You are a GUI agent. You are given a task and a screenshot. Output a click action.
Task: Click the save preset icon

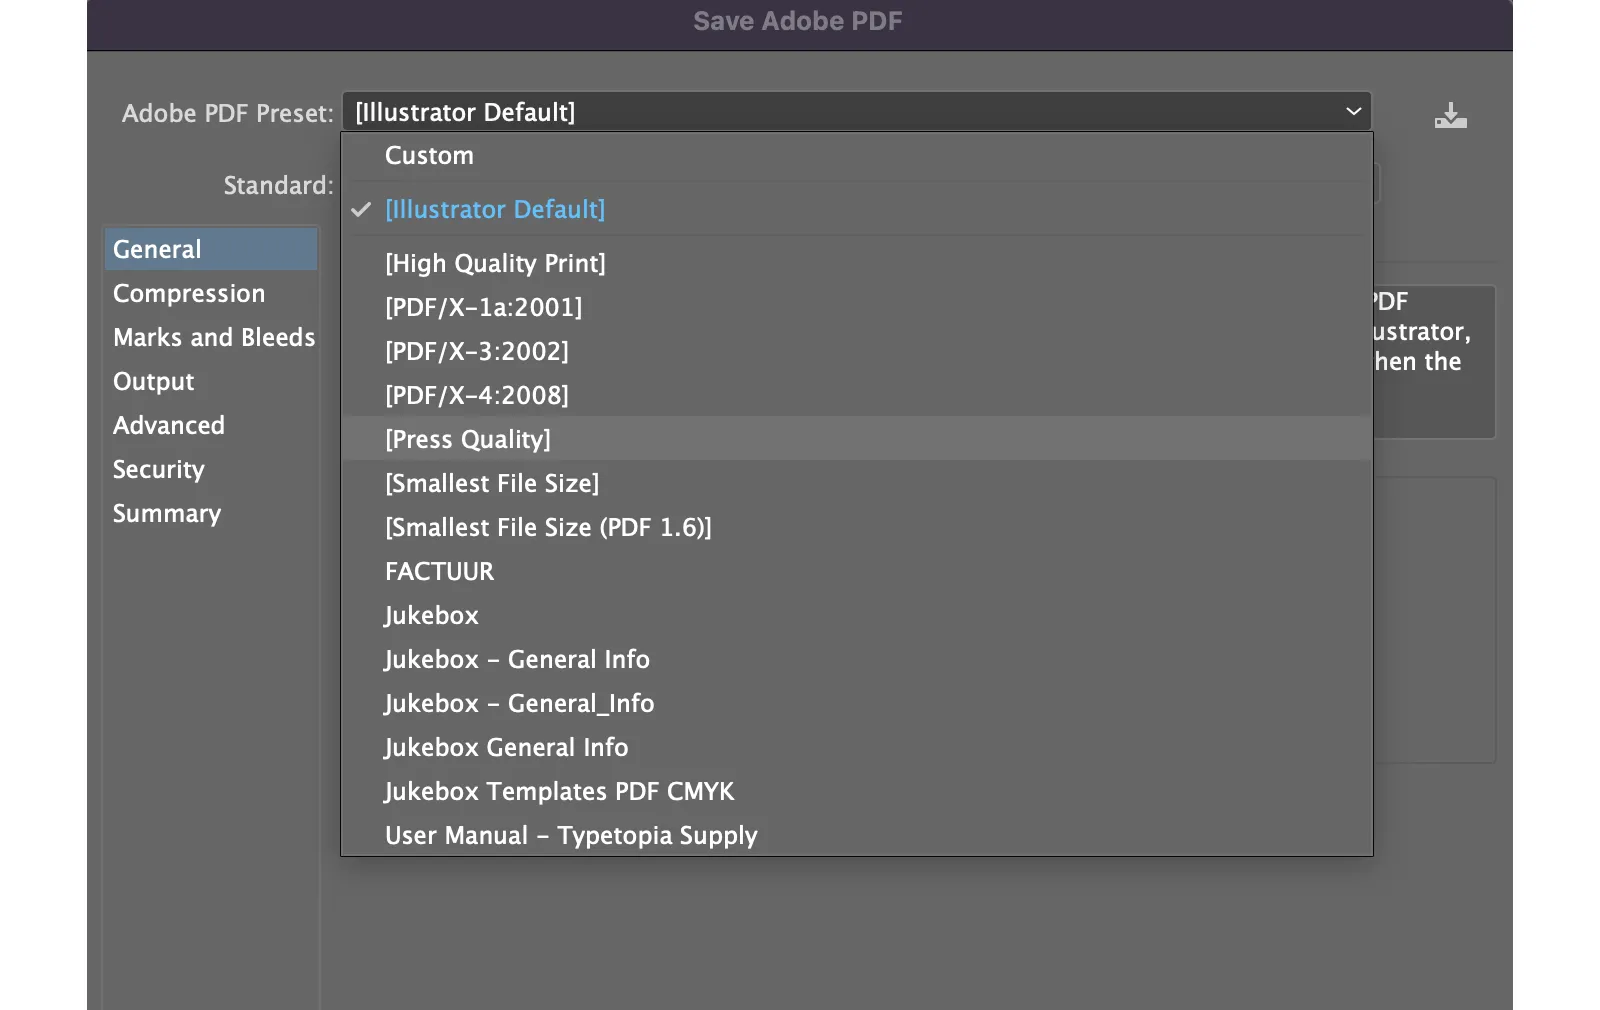coord(1450,115)
